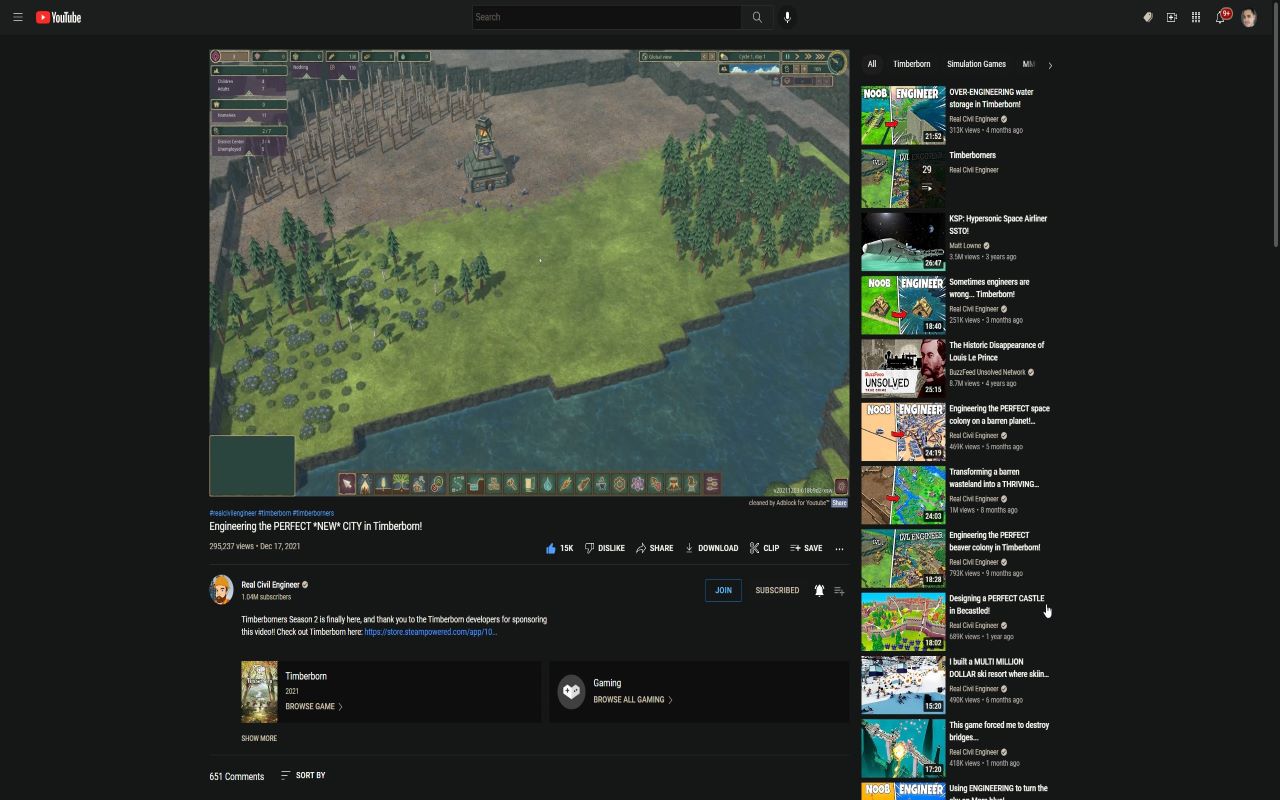Open Engineering the PERFECT beaver colony video

tap(903, 558)
